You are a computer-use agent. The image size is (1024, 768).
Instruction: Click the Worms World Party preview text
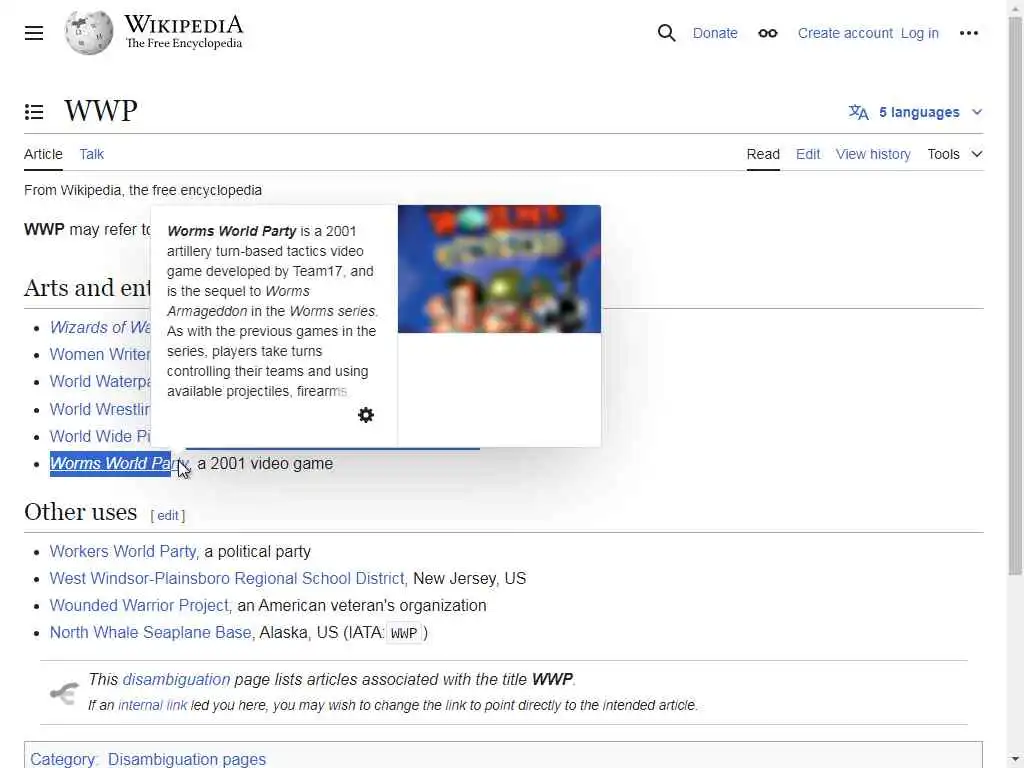point(272,311)
